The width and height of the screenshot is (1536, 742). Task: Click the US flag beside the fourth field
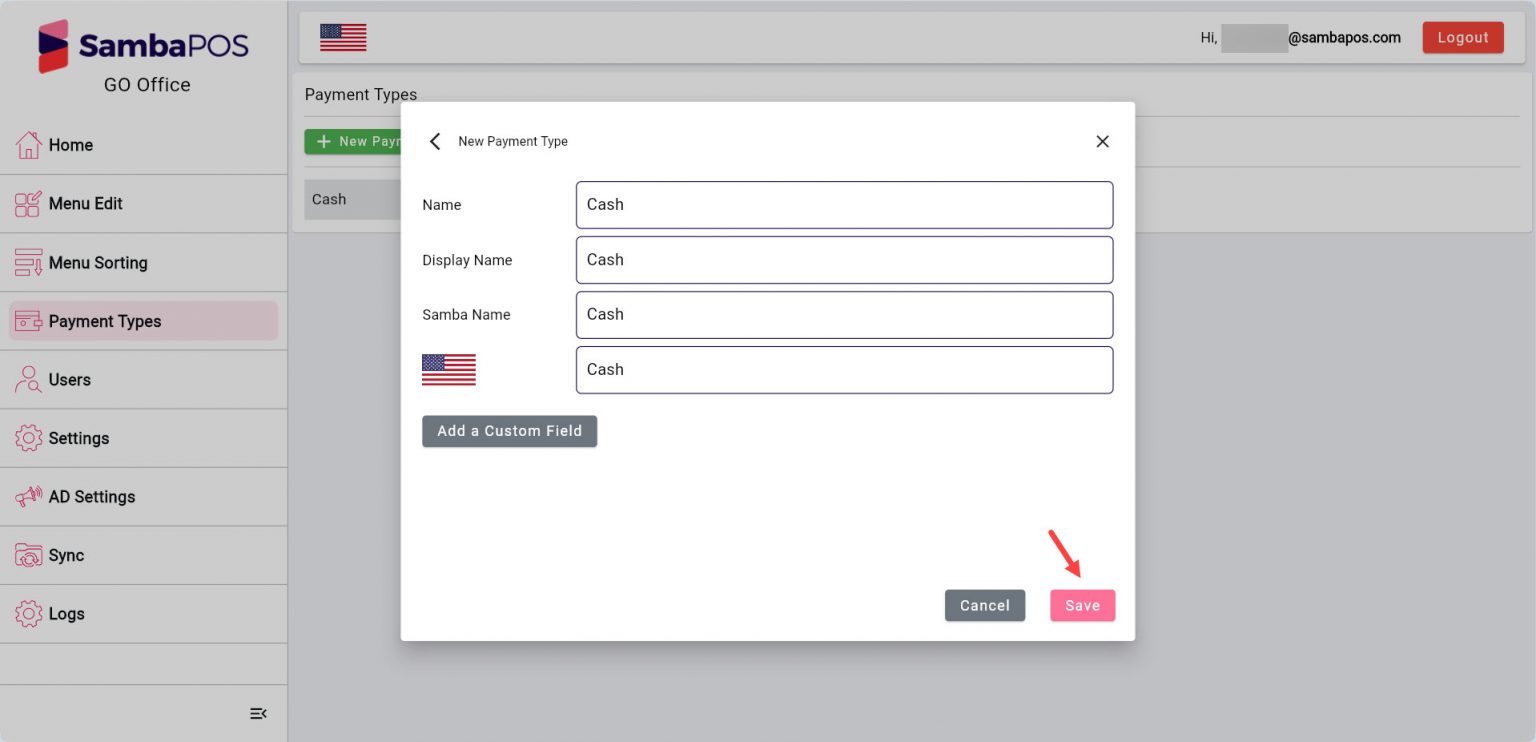[x=448, y=369]
